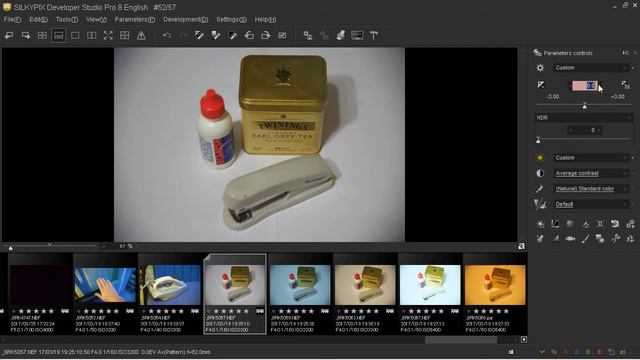Click the develop one scene icon
Screen dimensions: 640x360
(308, 36)
